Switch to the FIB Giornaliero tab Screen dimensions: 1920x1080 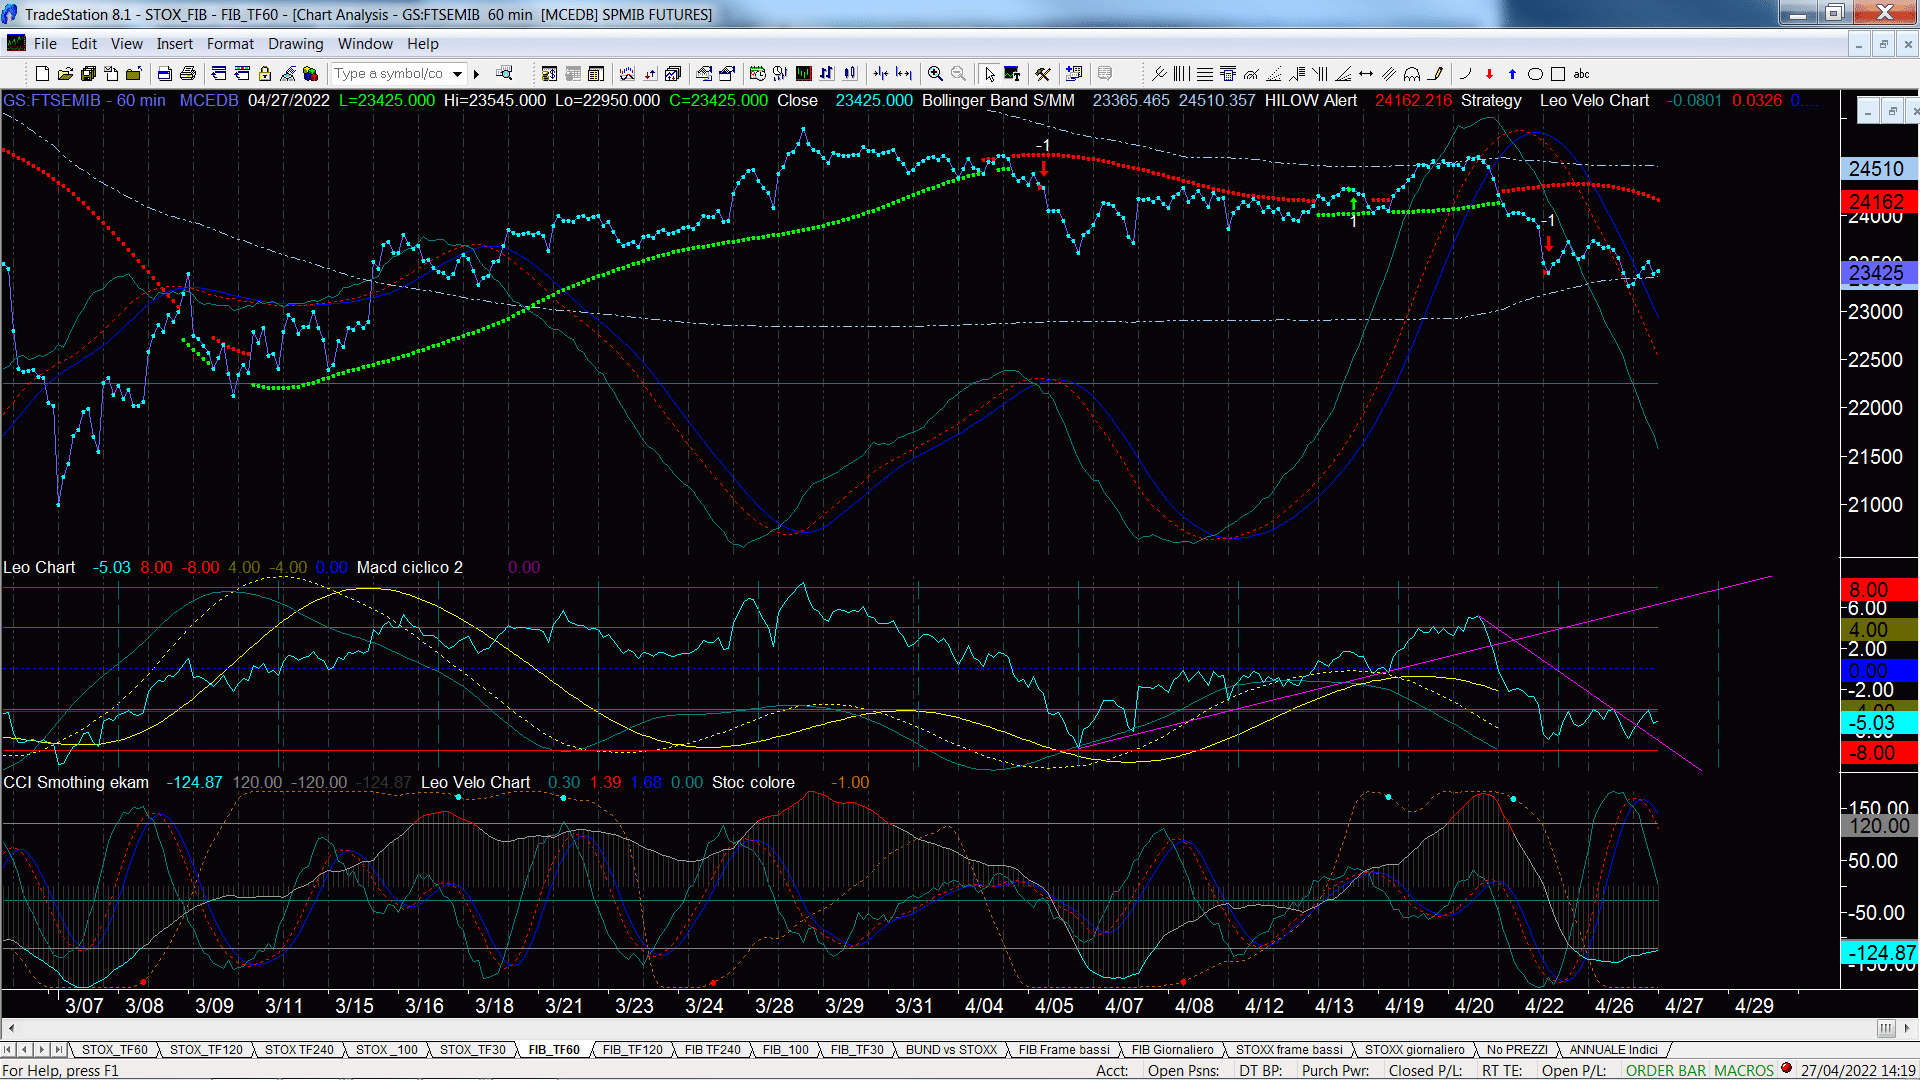click(x=1172, y=1050)
